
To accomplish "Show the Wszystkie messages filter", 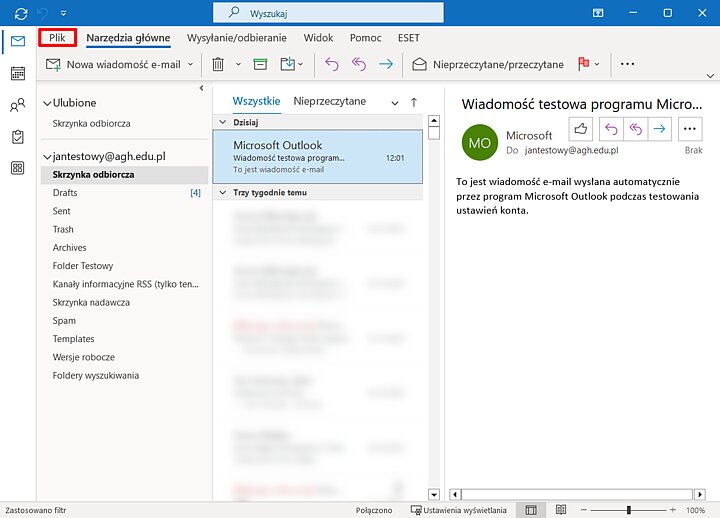I will [x=256, y=101].
